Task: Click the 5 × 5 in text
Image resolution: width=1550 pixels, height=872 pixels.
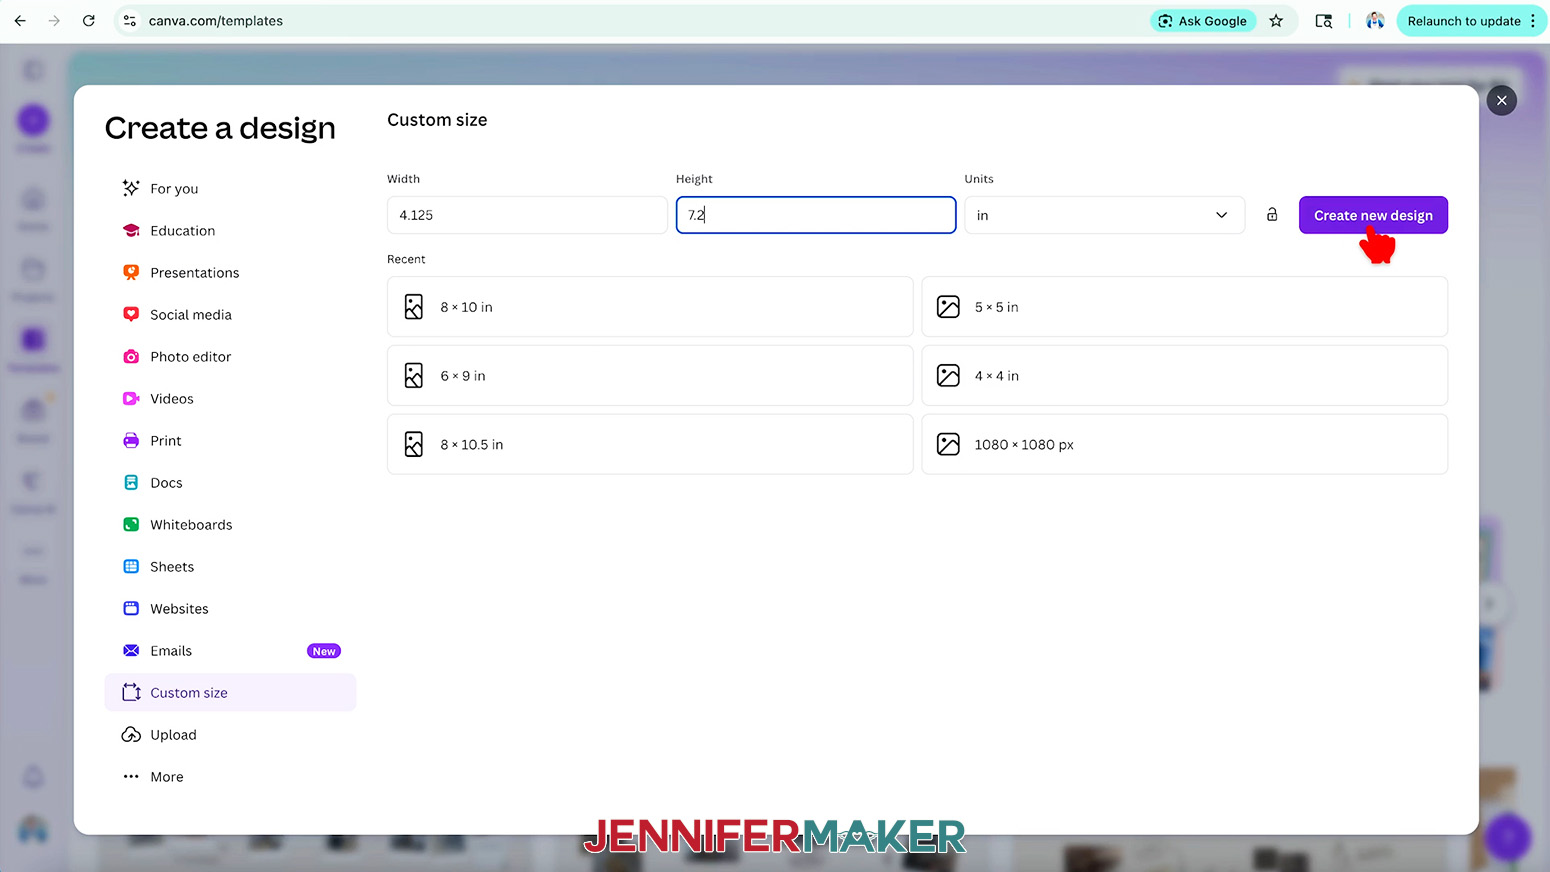Action: pos(997,307)
